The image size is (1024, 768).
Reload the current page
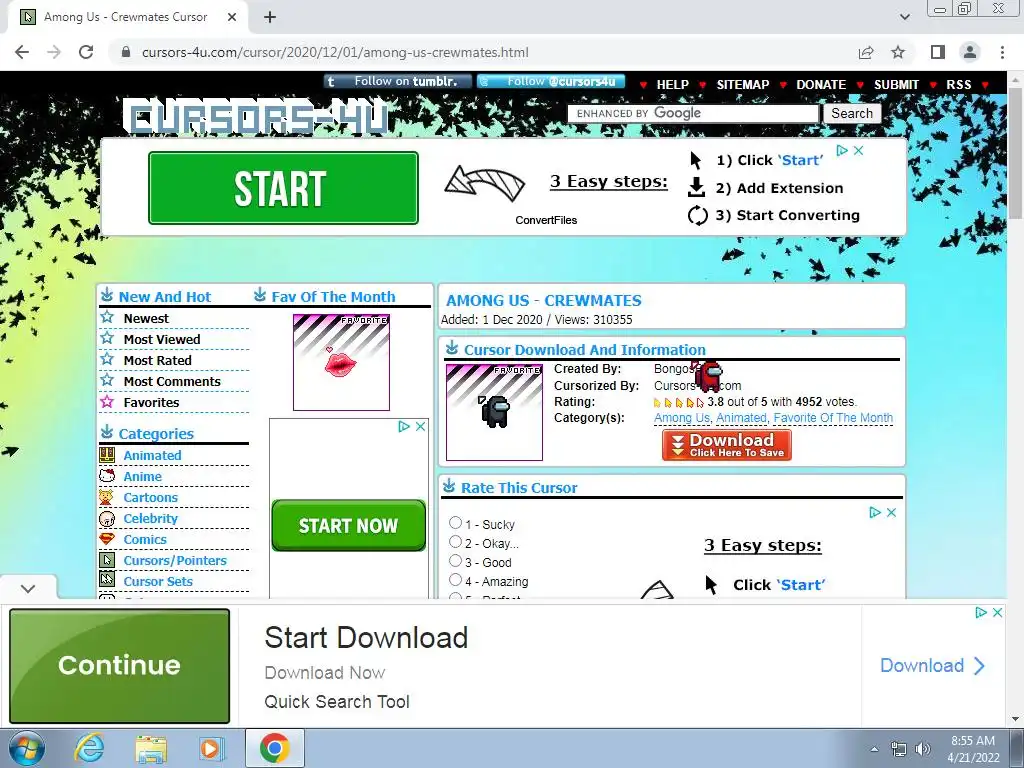click(x=86, y=52)
